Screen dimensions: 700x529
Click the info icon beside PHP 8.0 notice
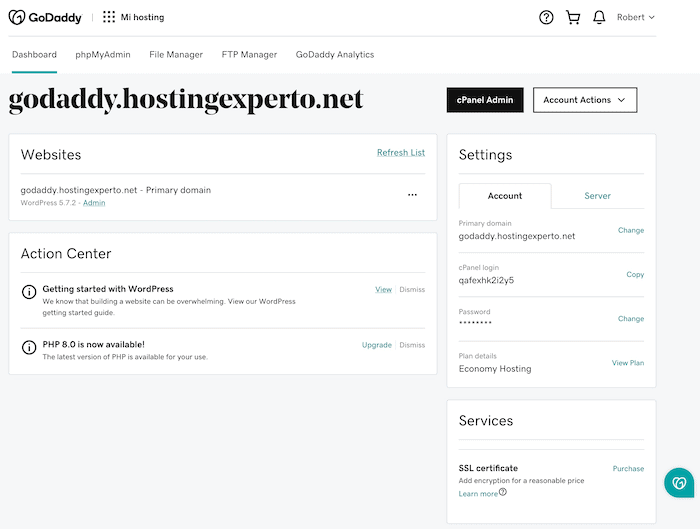(29, 347)
